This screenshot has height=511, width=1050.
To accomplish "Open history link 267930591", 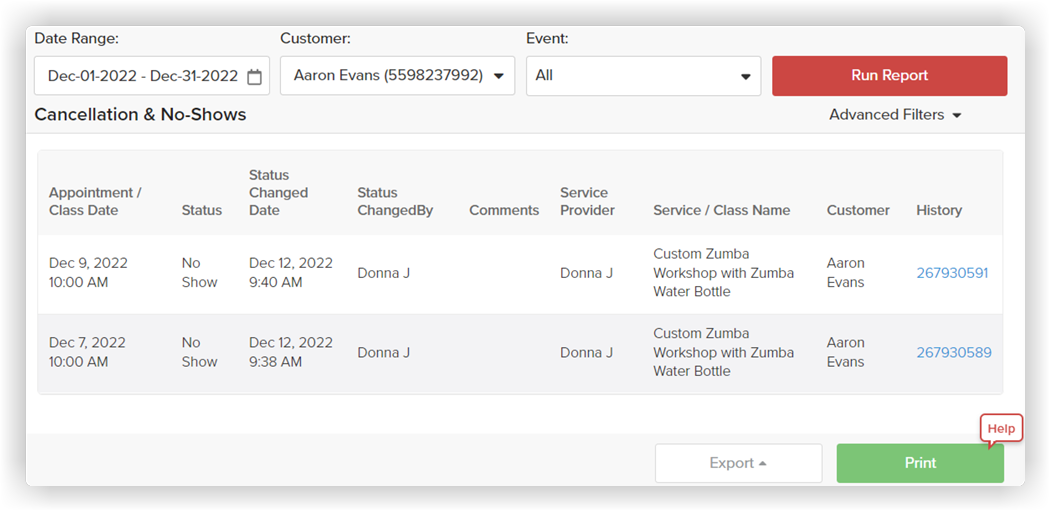I will (952, 273).
